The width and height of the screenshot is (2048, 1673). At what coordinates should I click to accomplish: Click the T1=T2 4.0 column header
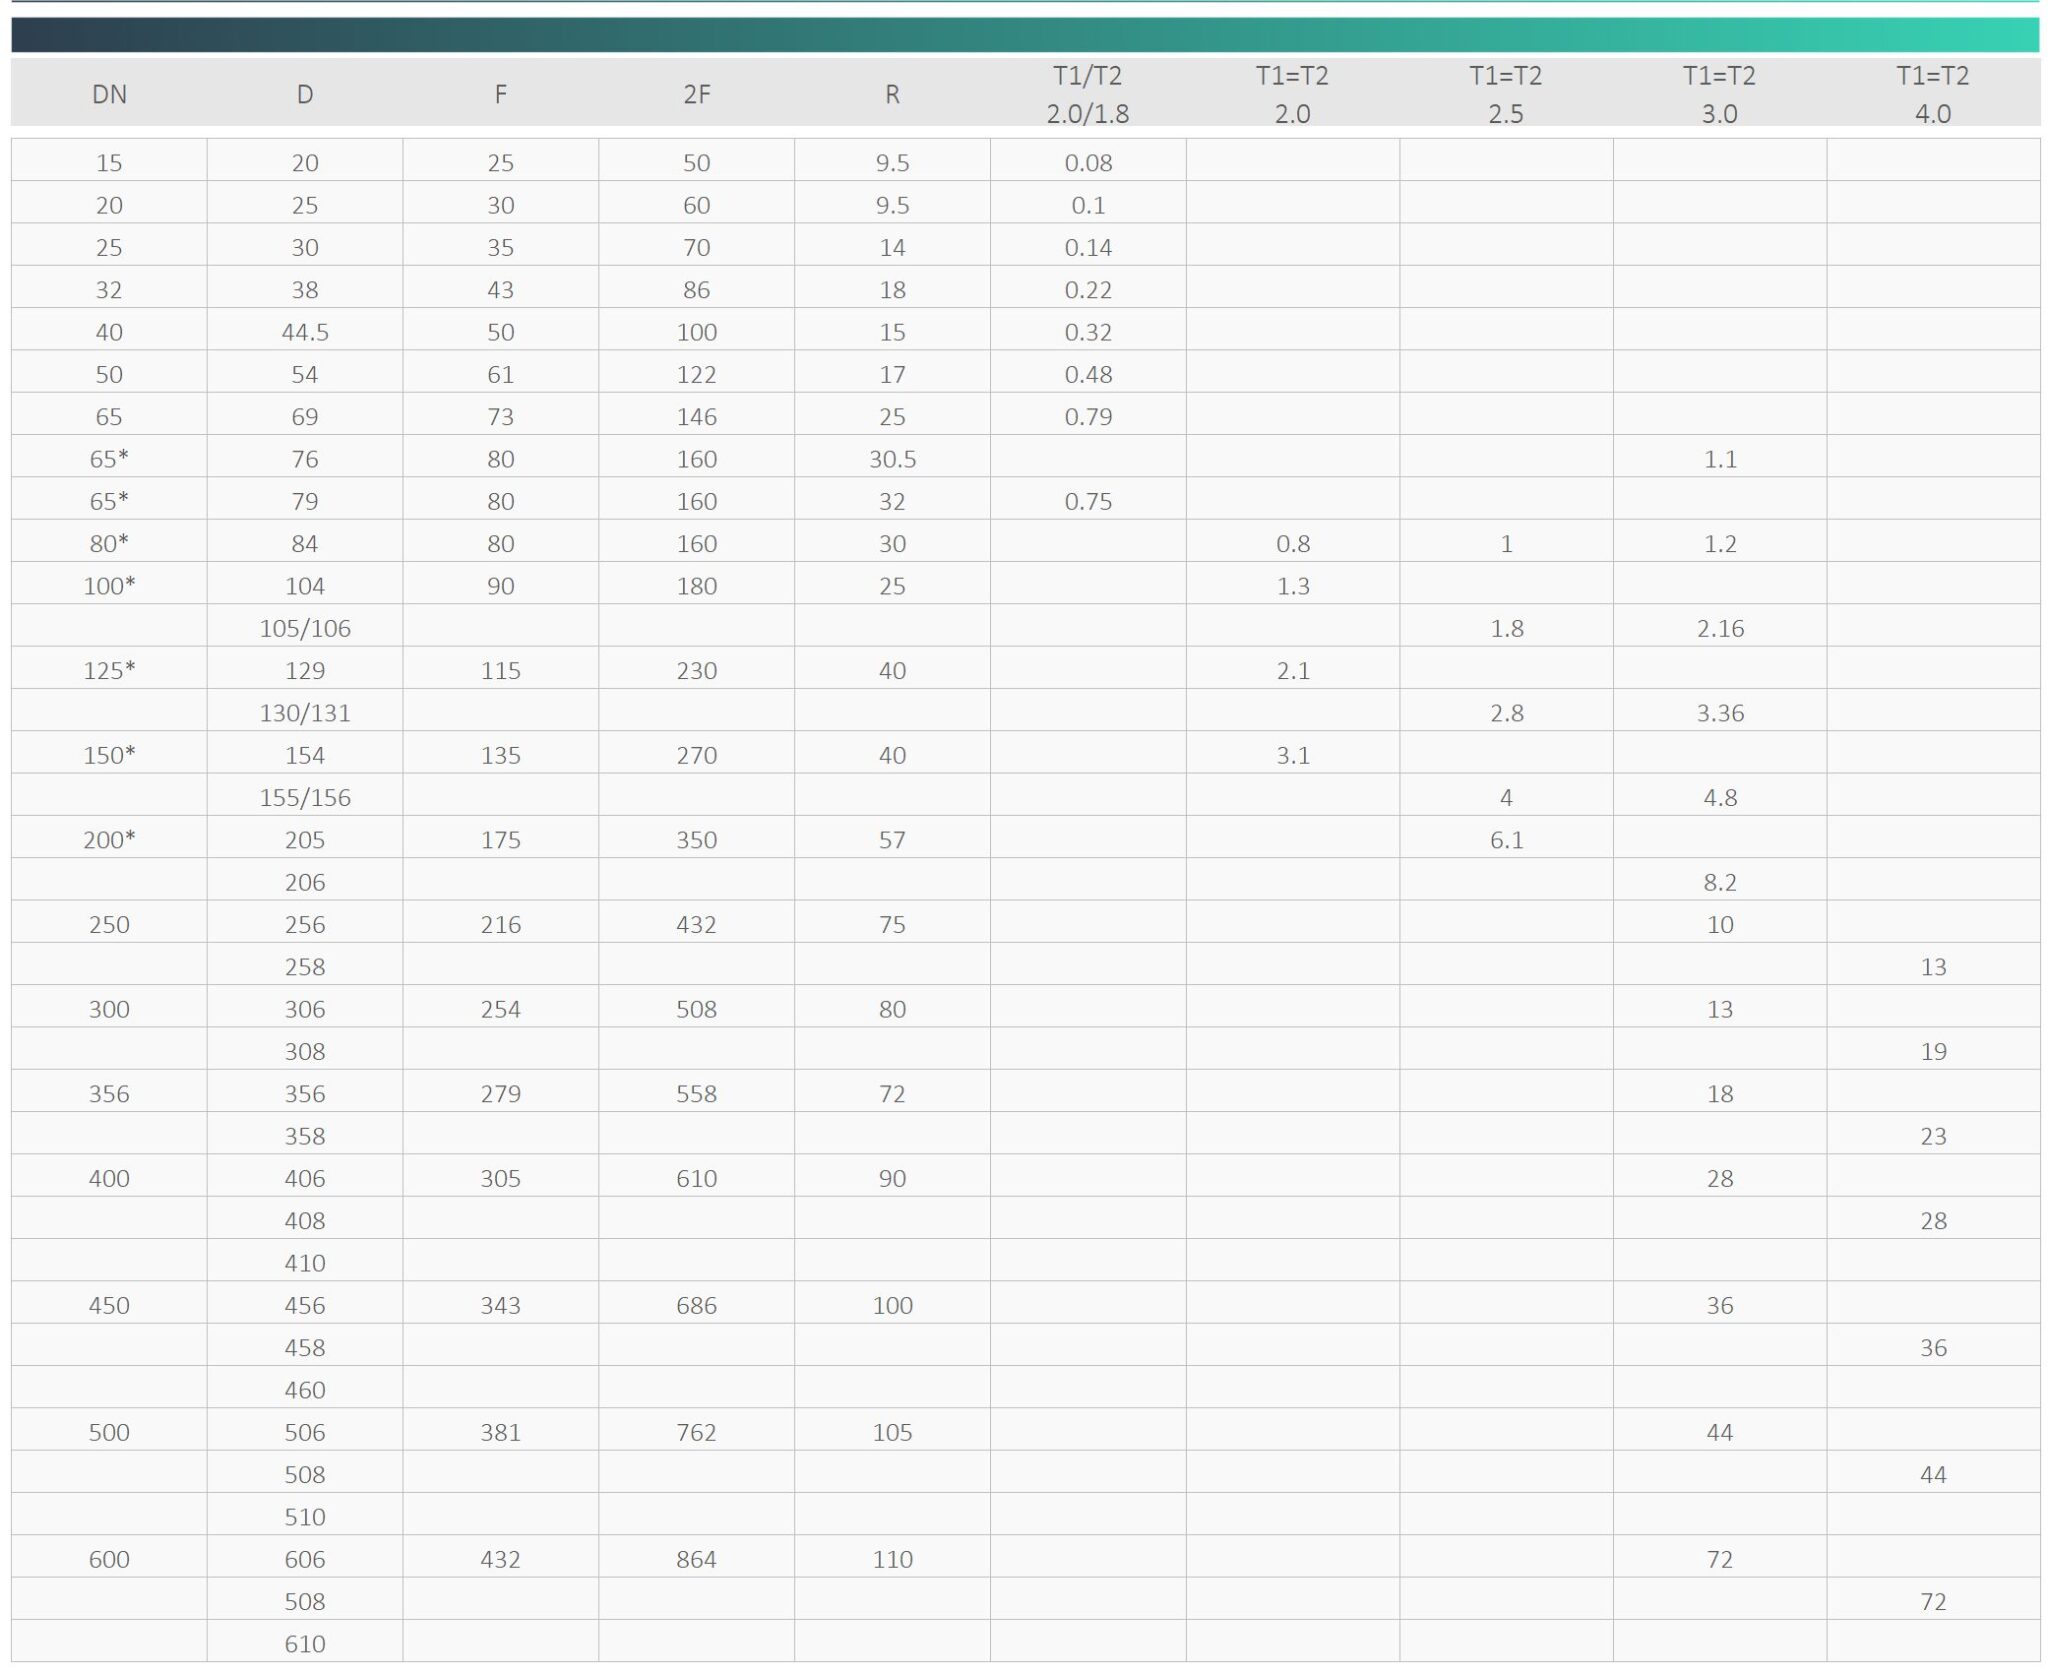[1932, 94]
